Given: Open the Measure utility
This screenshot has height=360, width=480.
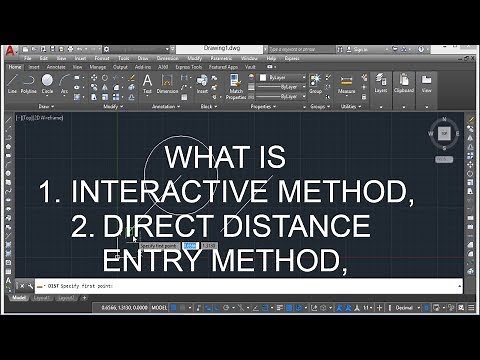Looking at the screenshot, I should click(x=346, y=84).
